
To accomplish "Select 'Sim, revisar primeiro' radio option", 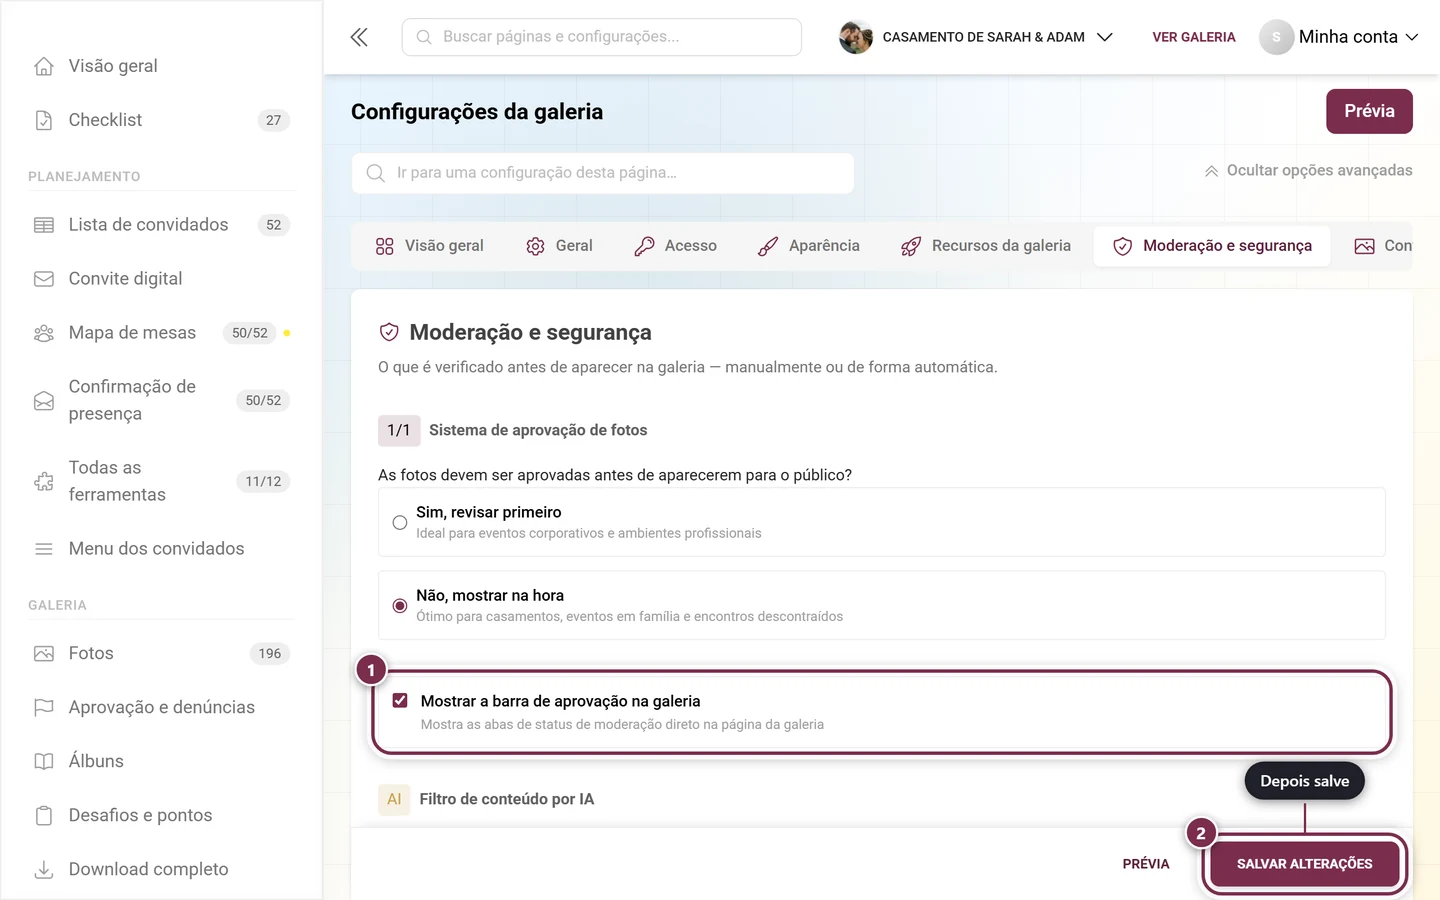I will (x=400, y=522).
